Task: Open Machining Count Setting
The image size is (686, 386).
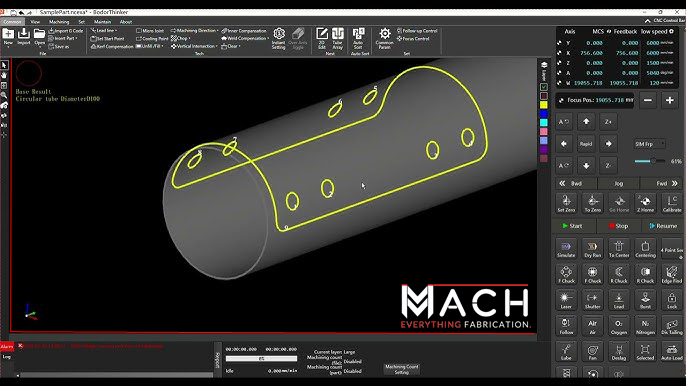Action: [401, 369]
